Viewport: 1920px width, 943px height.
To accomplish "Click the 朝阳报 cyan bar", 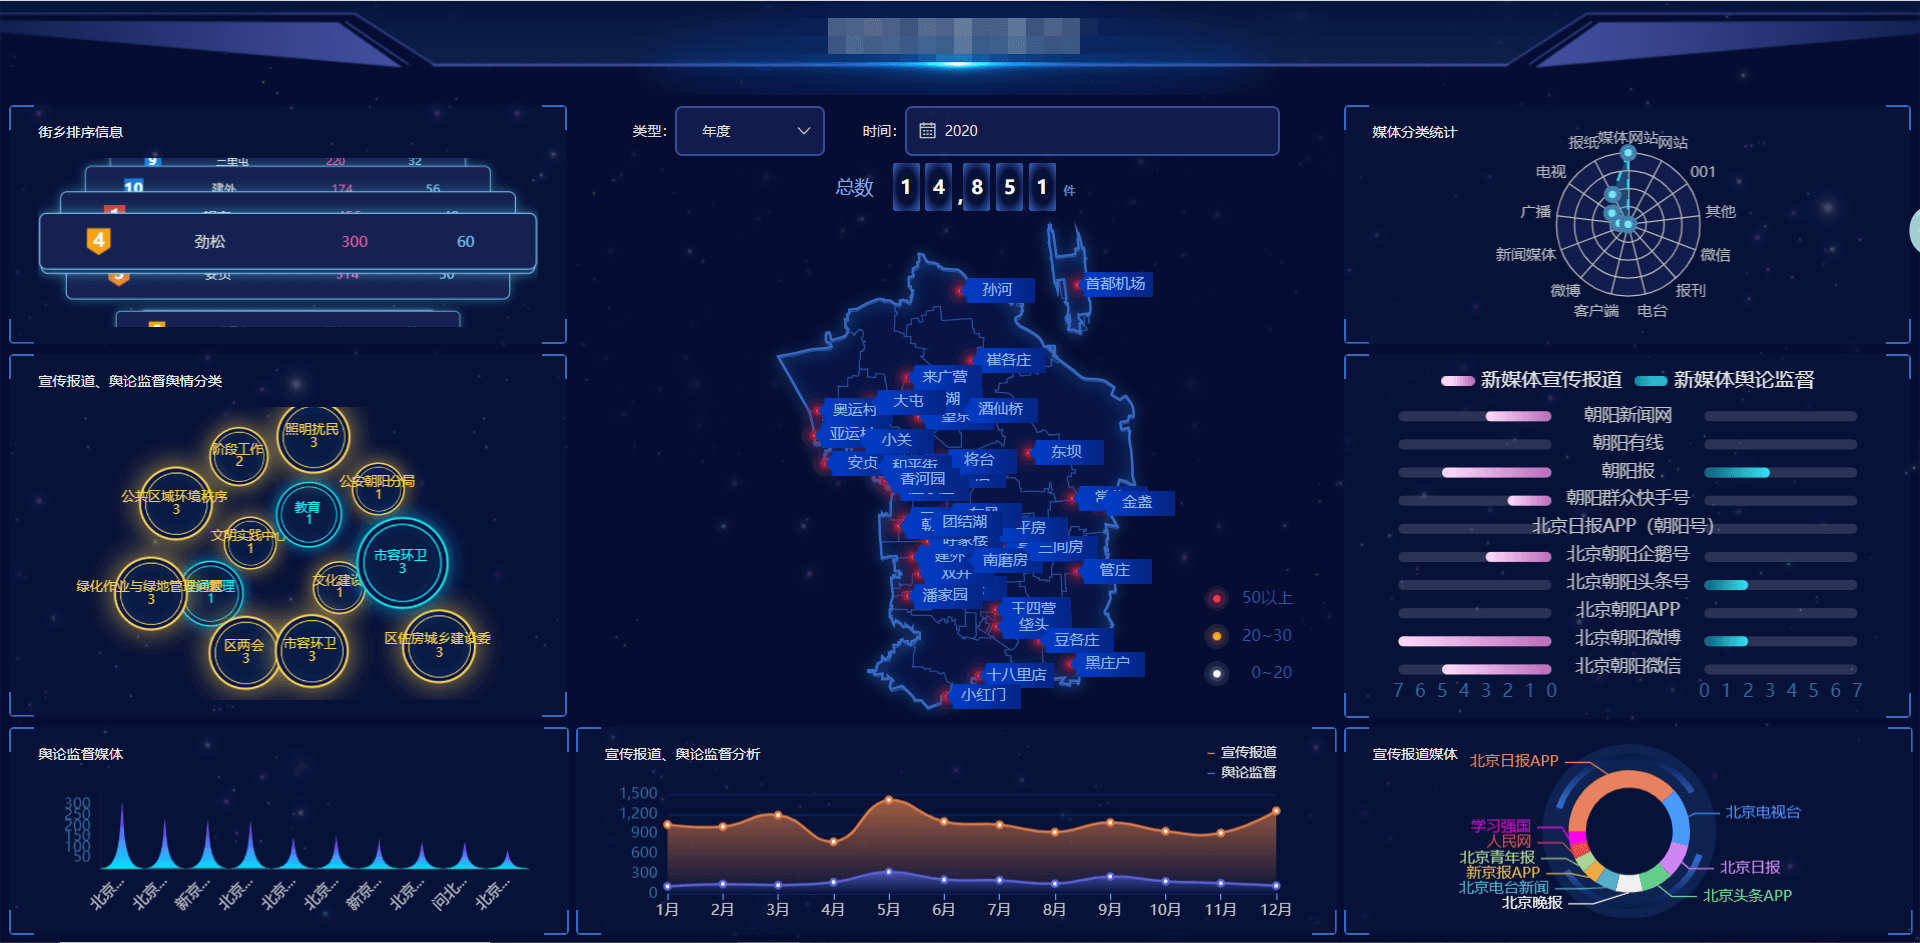I will (1737, 472).
